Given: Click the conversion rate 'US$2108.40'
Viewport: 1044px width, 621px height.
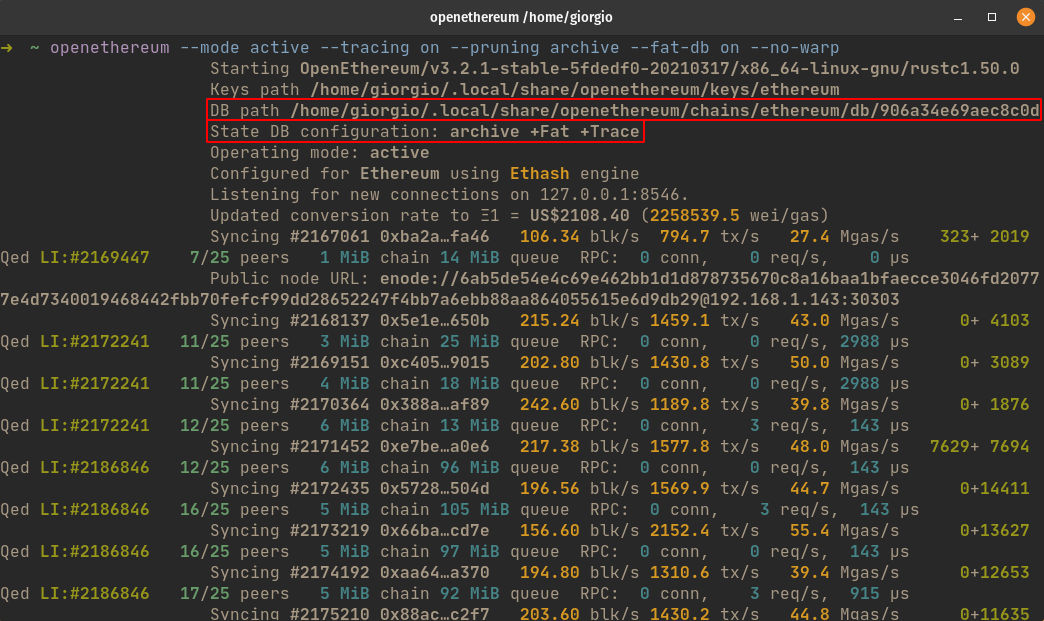Looking at the screenshot, I should (579, 216).
